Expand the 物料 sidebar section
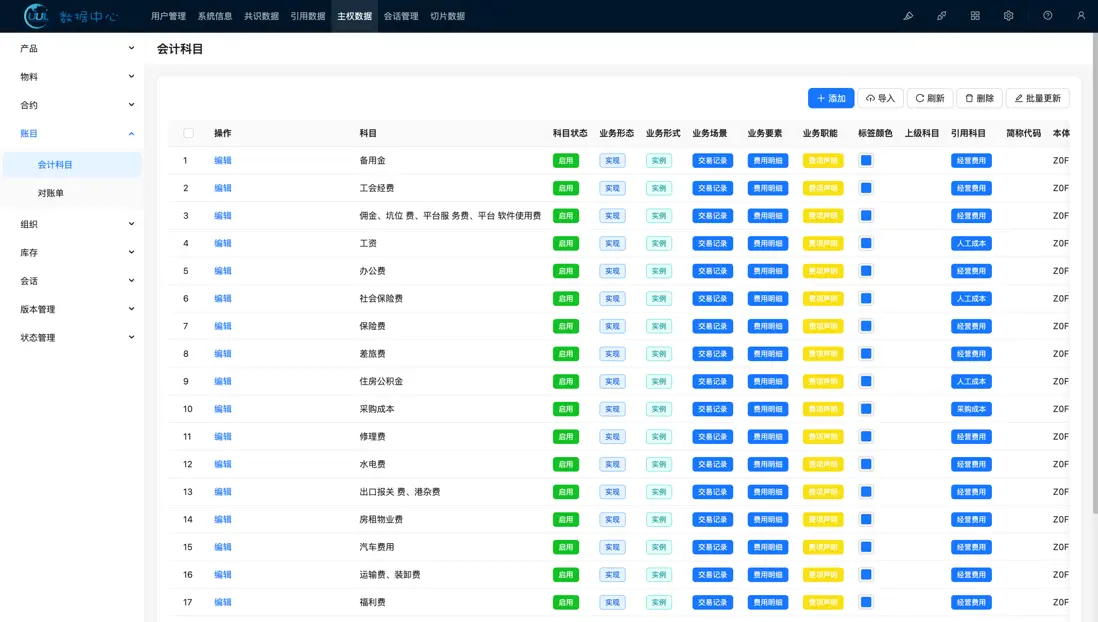1098x622 pixels. click(72, 76)
